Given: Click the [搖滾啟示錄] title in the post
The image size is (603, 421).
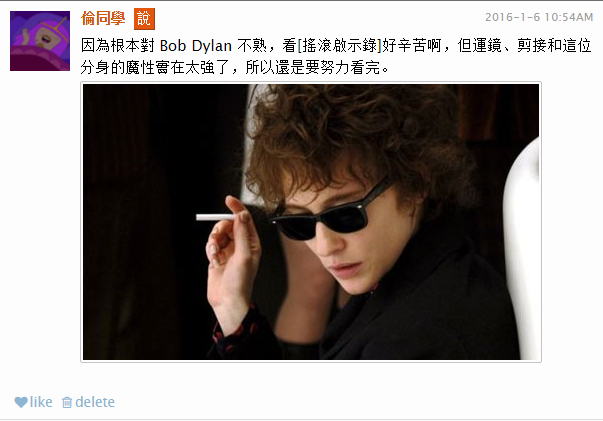Looking at the screenshot, I should pyautogui.click(x=340, y=46).
